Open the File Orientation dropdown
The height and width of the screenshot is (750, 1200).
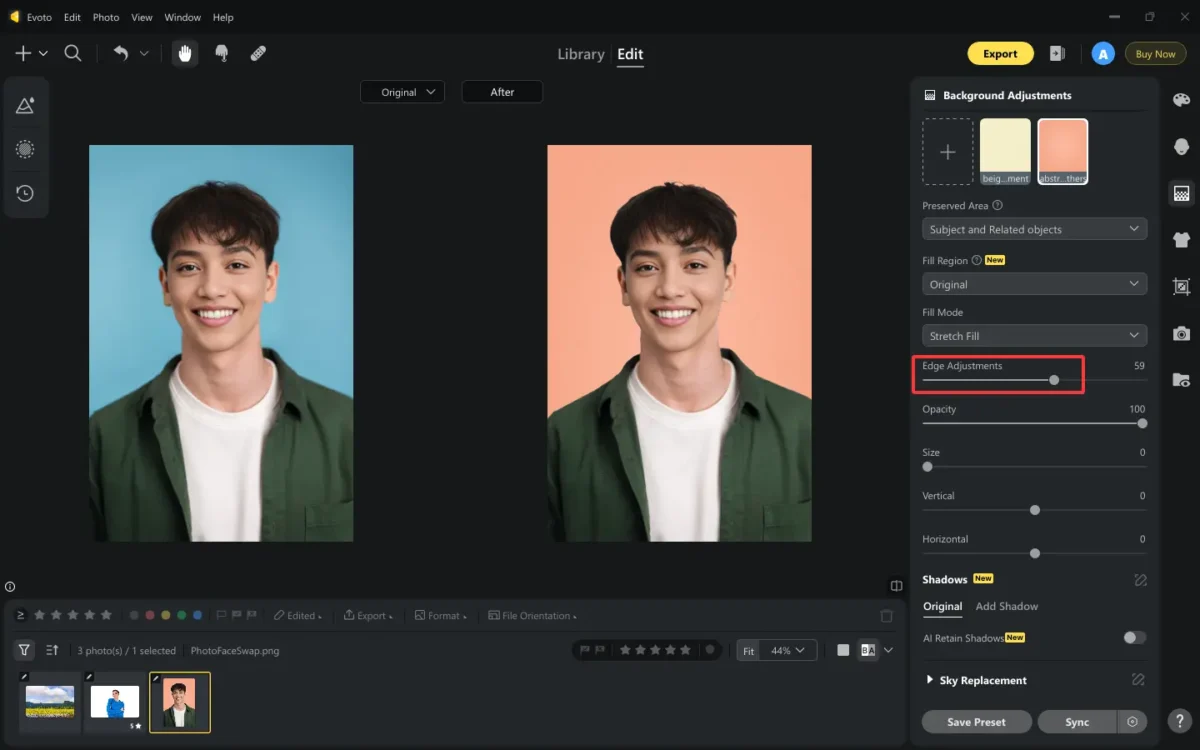[x=534, y=616]
